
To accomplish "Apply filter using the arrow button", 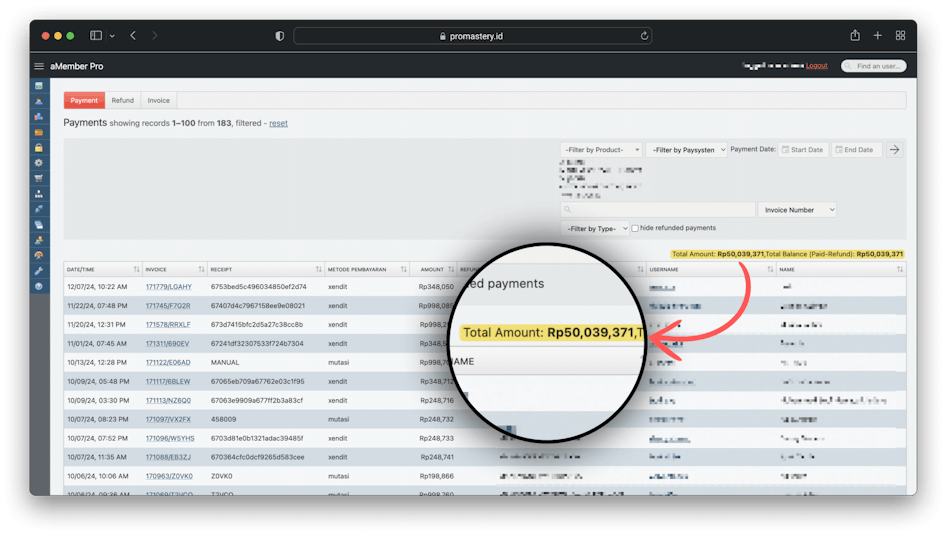I will coord(894,150).
